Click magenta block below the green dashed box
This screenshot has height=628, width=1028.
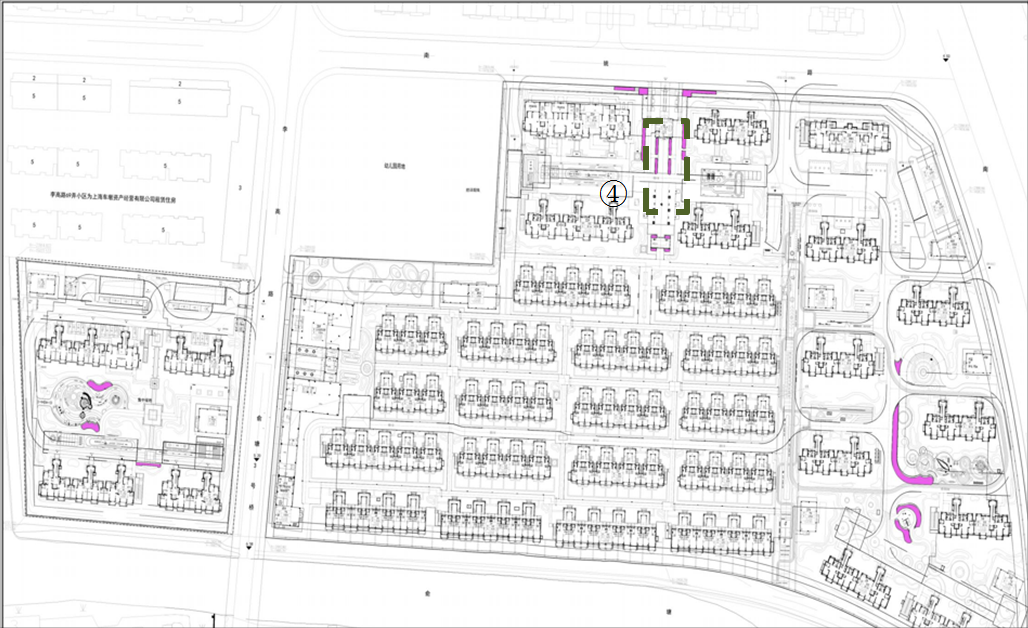pos(659,240)
